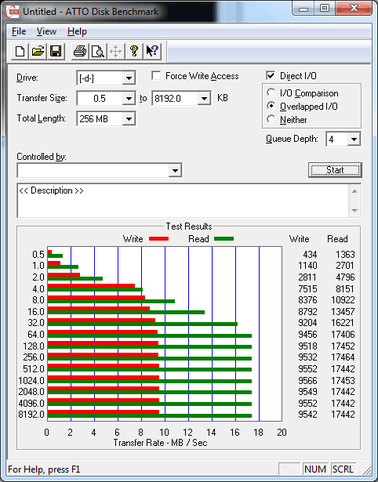Print results using the printer icon

pos(80,51)
